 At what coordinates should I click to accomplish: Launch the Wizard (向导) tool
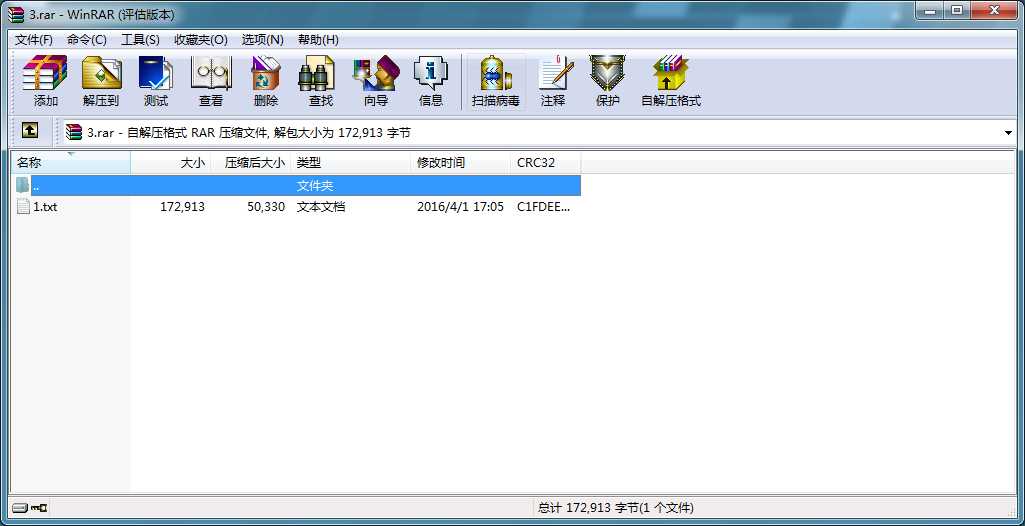tap(375, 82)
